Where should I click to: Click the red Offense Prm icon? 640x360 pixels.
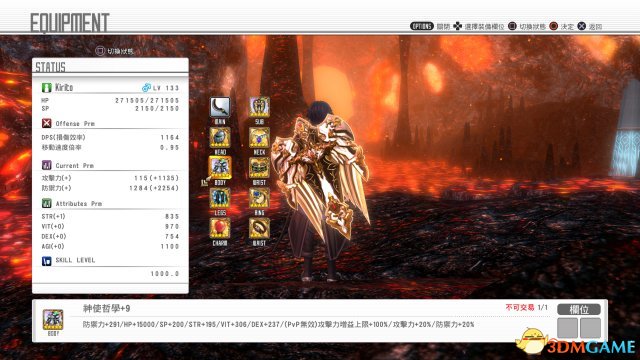click(47, 123)
